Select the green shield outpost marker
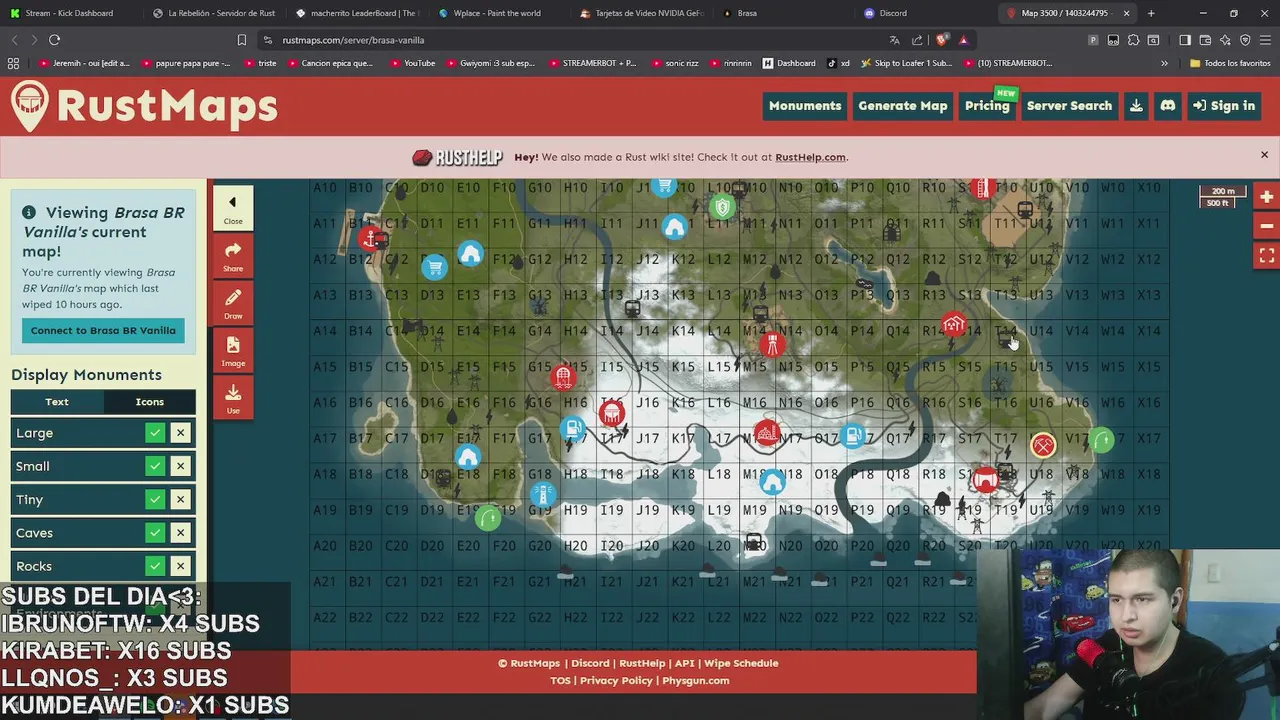The height and width of the screenshot is (720, 1280). pyautogui.click(x=723, y=207)
